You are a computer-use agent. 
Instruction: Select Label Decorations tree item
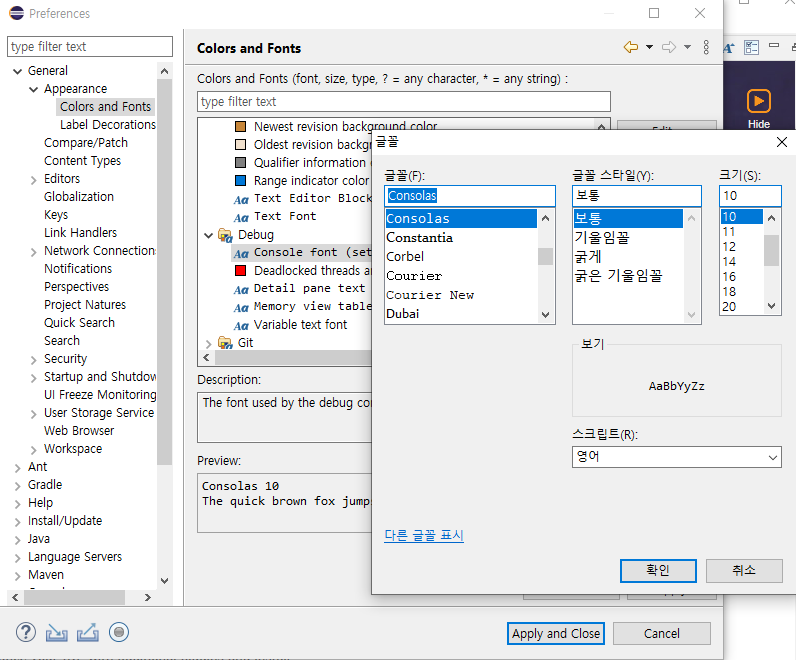pyautogui.click(x=108, y=125)
